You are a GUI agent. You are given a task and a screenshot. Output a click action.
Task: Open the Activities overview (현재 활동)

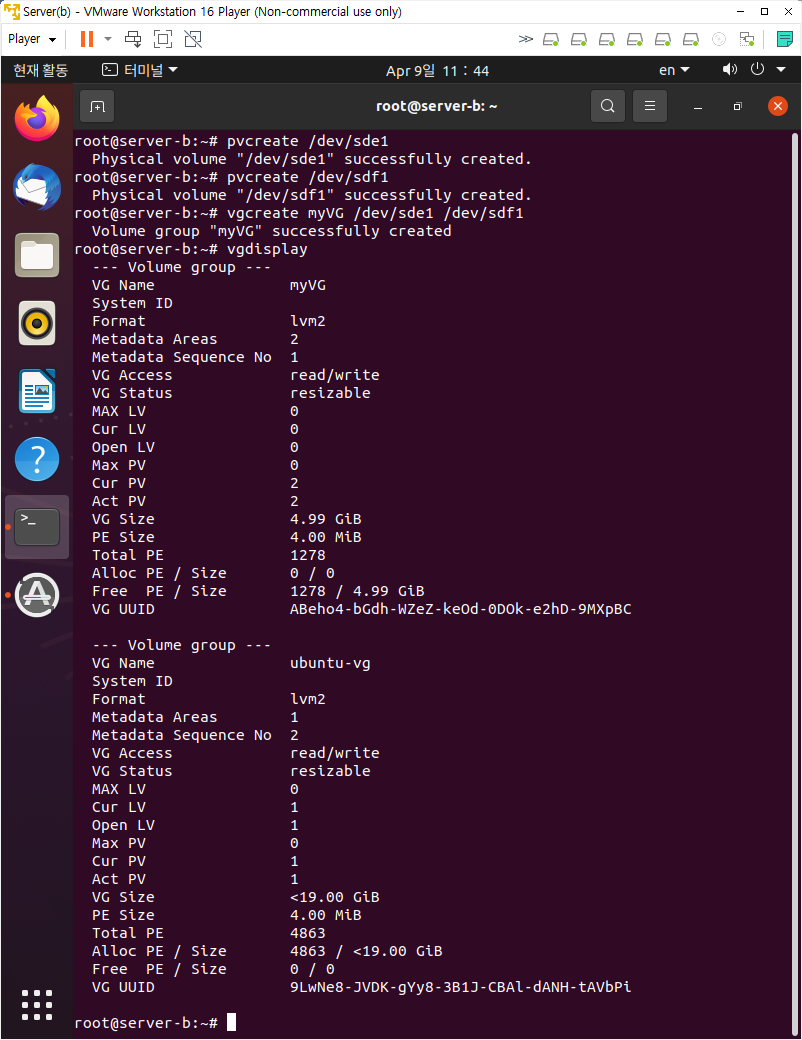[x=40, y=70]
